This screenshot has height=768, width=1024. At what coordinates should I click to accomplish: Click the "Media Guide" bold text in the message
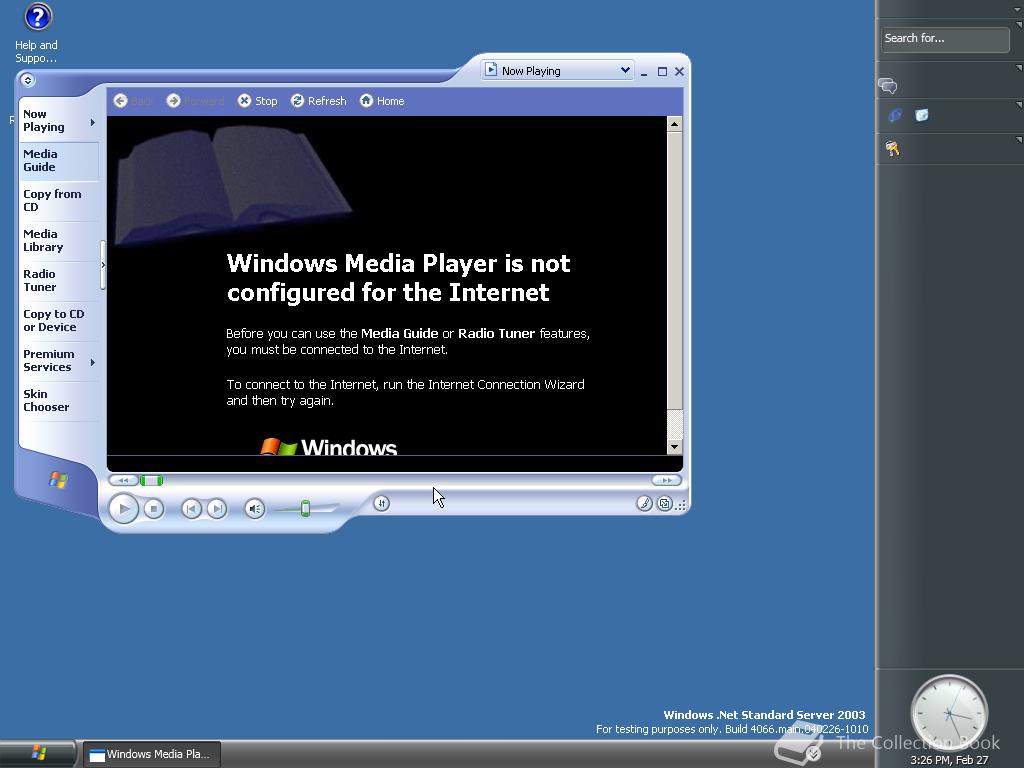click(399, 333)
